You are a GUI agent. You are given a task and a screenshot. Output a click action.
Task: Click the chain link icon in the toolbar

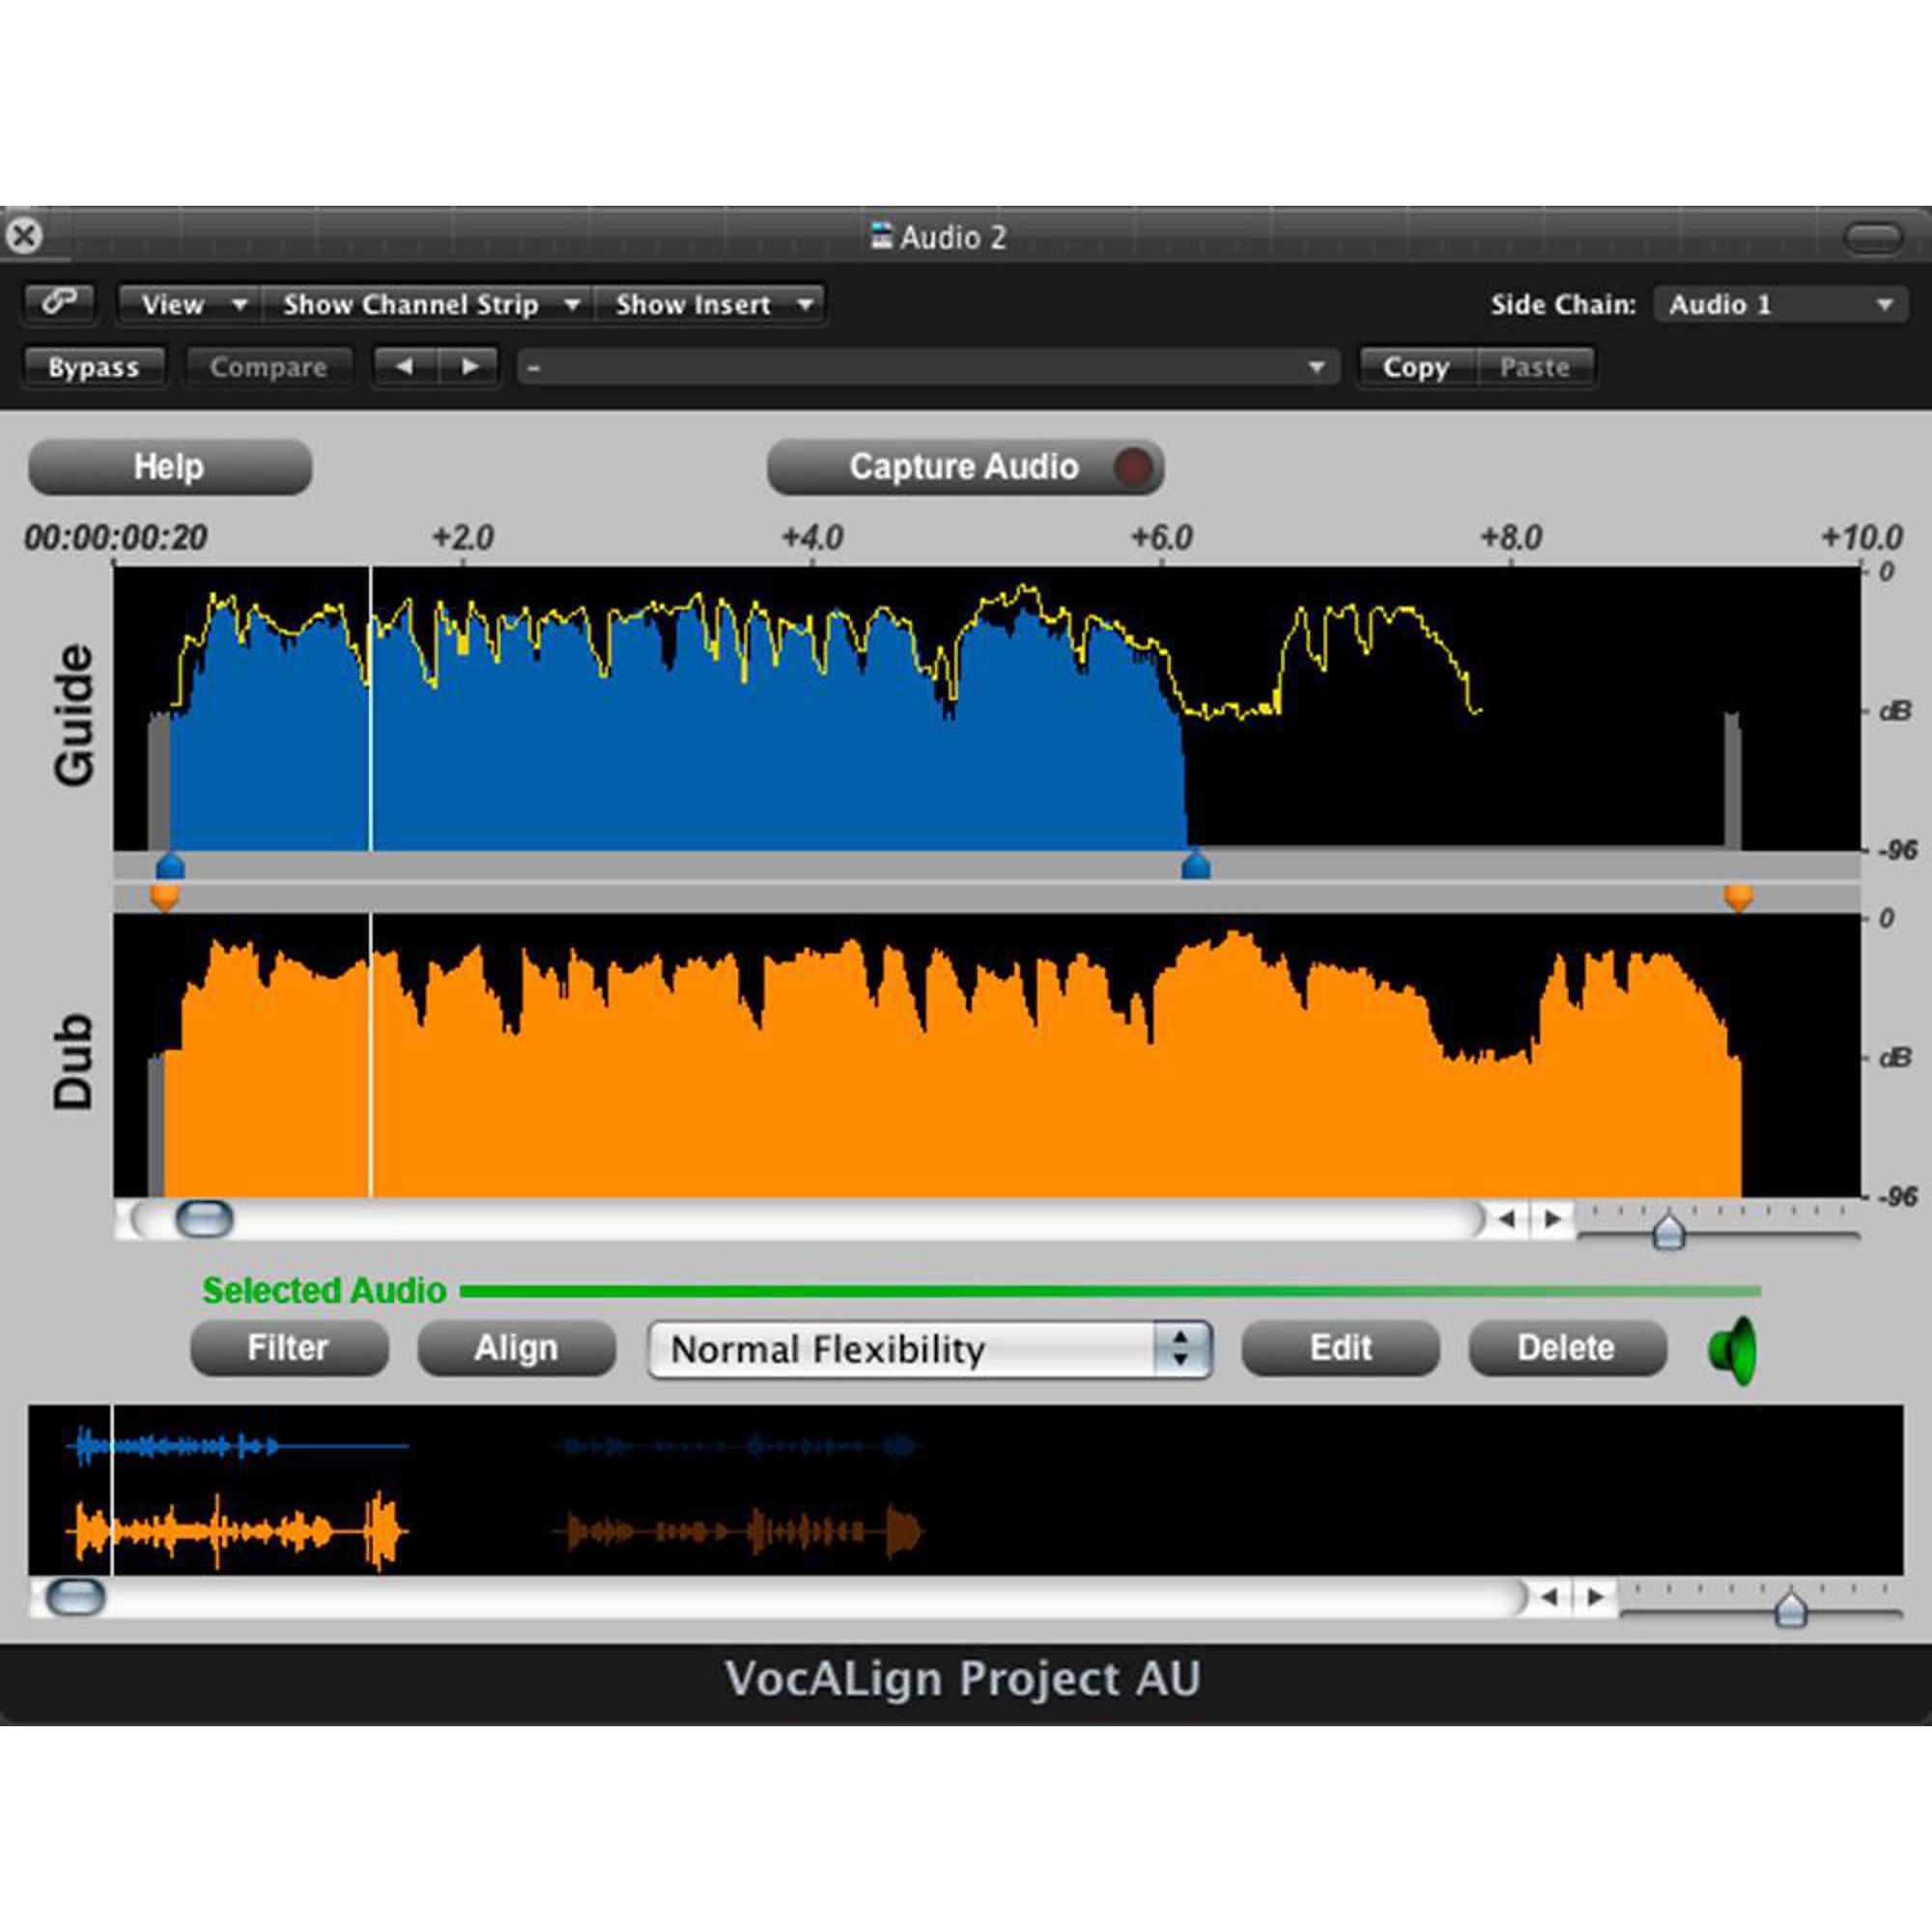[x=58, y=303]
